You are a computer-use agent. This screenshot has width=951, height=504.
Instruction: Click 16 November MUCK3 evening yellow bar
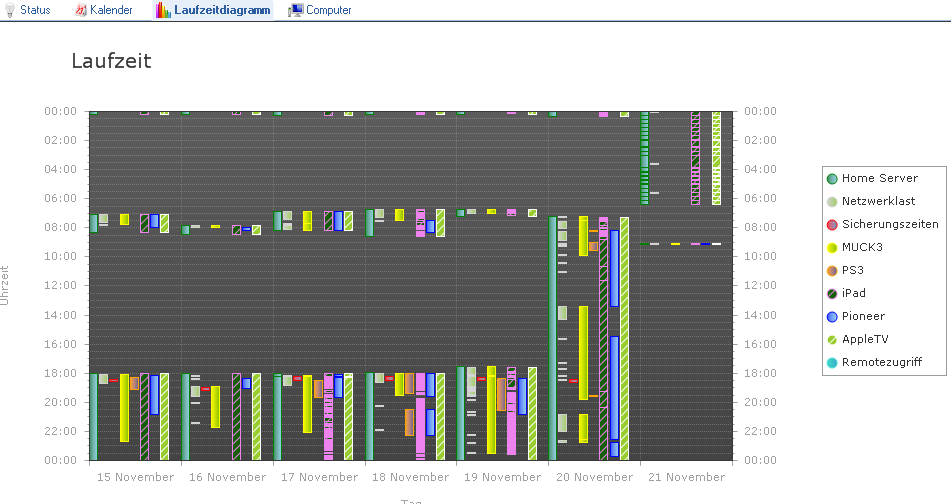pyautogui.click(x=215, y=407)
